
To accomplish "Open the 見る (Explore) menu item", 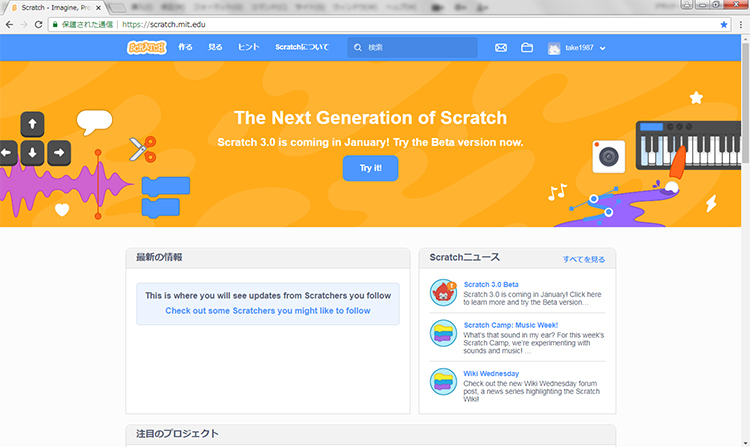I will [x=215, y=47].
